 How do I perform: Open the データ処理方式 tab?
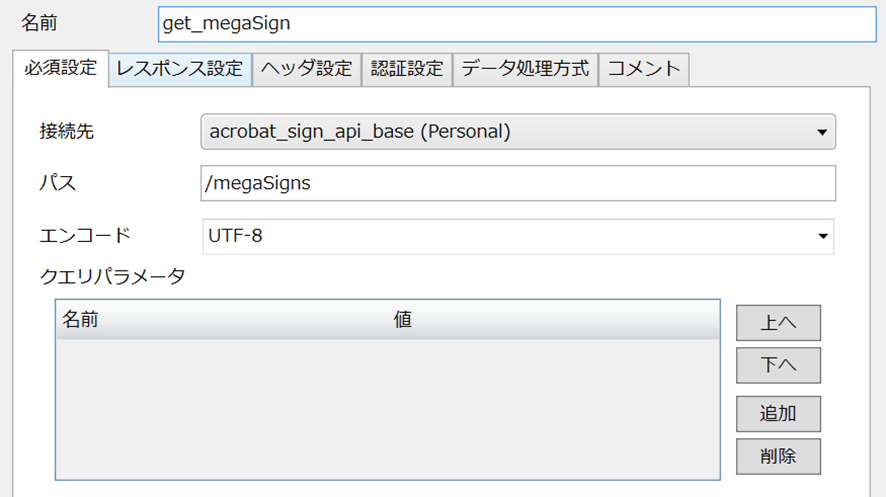tap(525, 70)
